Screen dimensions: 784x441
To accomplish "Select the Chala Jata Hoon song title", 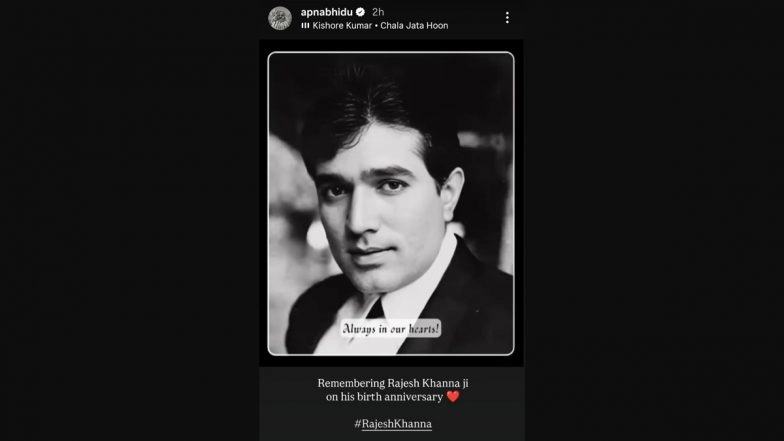I will 414,26.
